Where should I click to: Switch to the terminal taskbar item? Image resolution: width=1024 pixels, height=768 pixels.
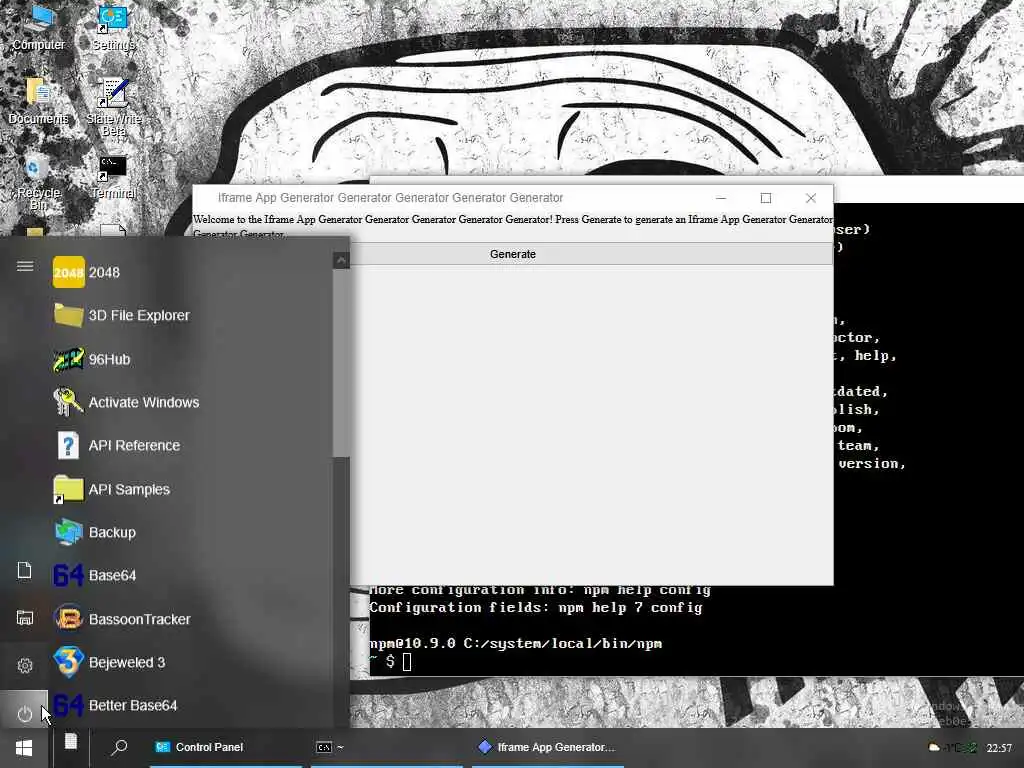(x=387, y=747)
